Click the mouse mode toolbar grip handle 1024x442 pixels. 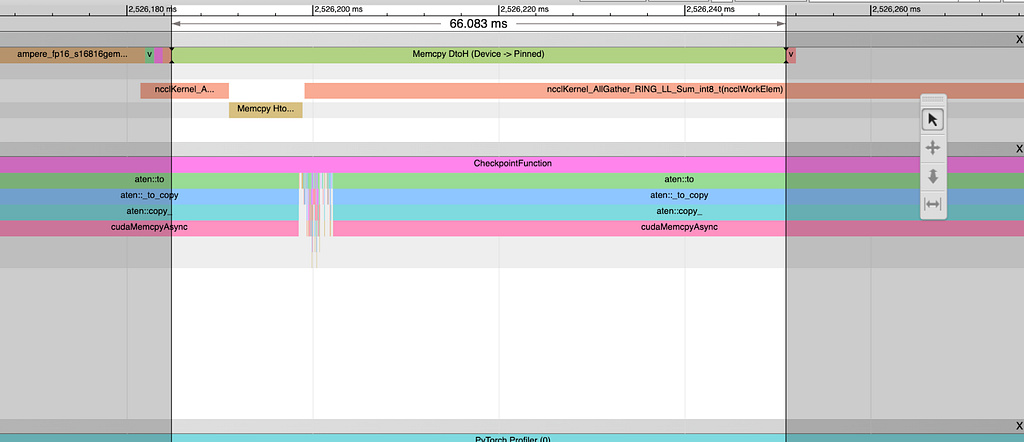(933, 99)
